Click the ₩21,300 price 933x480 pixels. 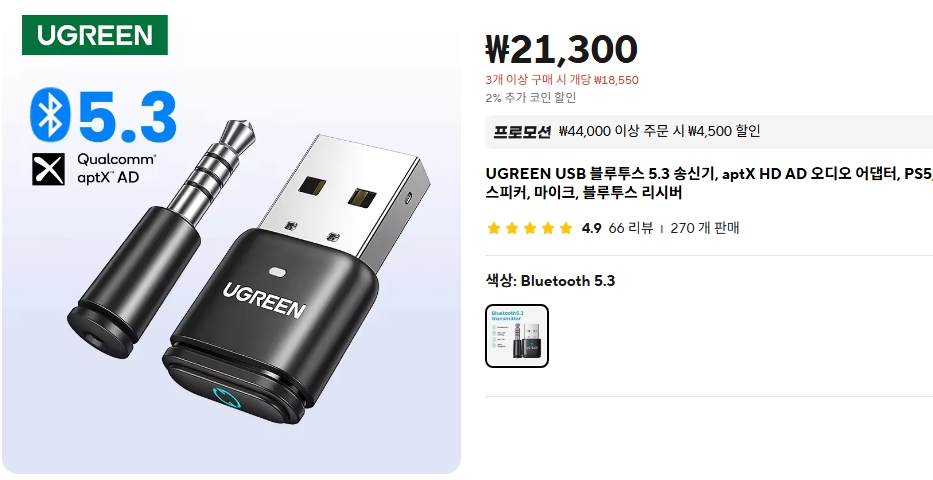(x=562, y=49)
